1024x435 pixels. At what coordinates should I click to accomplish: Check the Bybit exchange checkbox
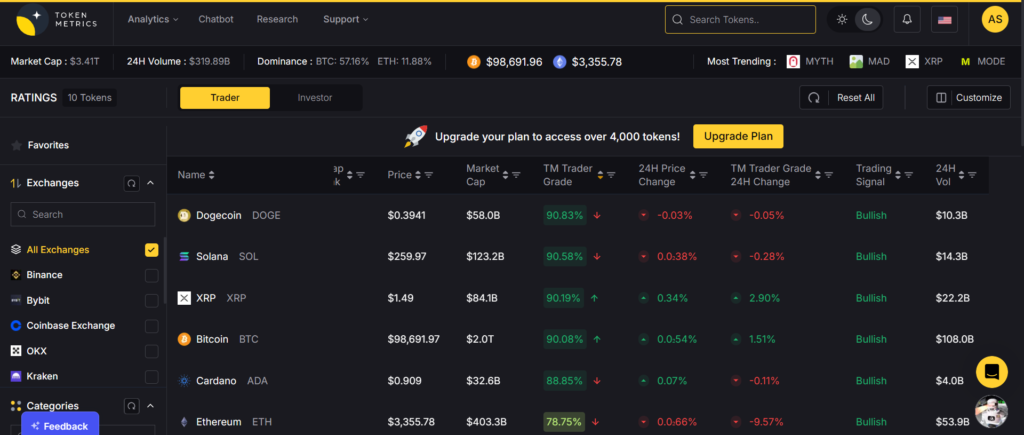[x=152, y=301]
